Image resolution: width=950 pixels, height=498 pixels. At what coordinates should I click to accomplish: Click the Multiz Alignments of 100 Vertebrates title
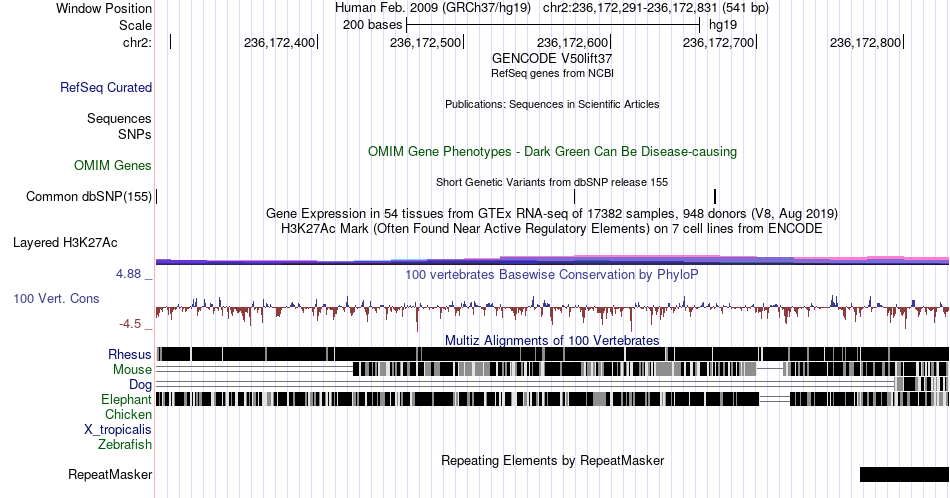pyautogui.click(x=552, y=340)
